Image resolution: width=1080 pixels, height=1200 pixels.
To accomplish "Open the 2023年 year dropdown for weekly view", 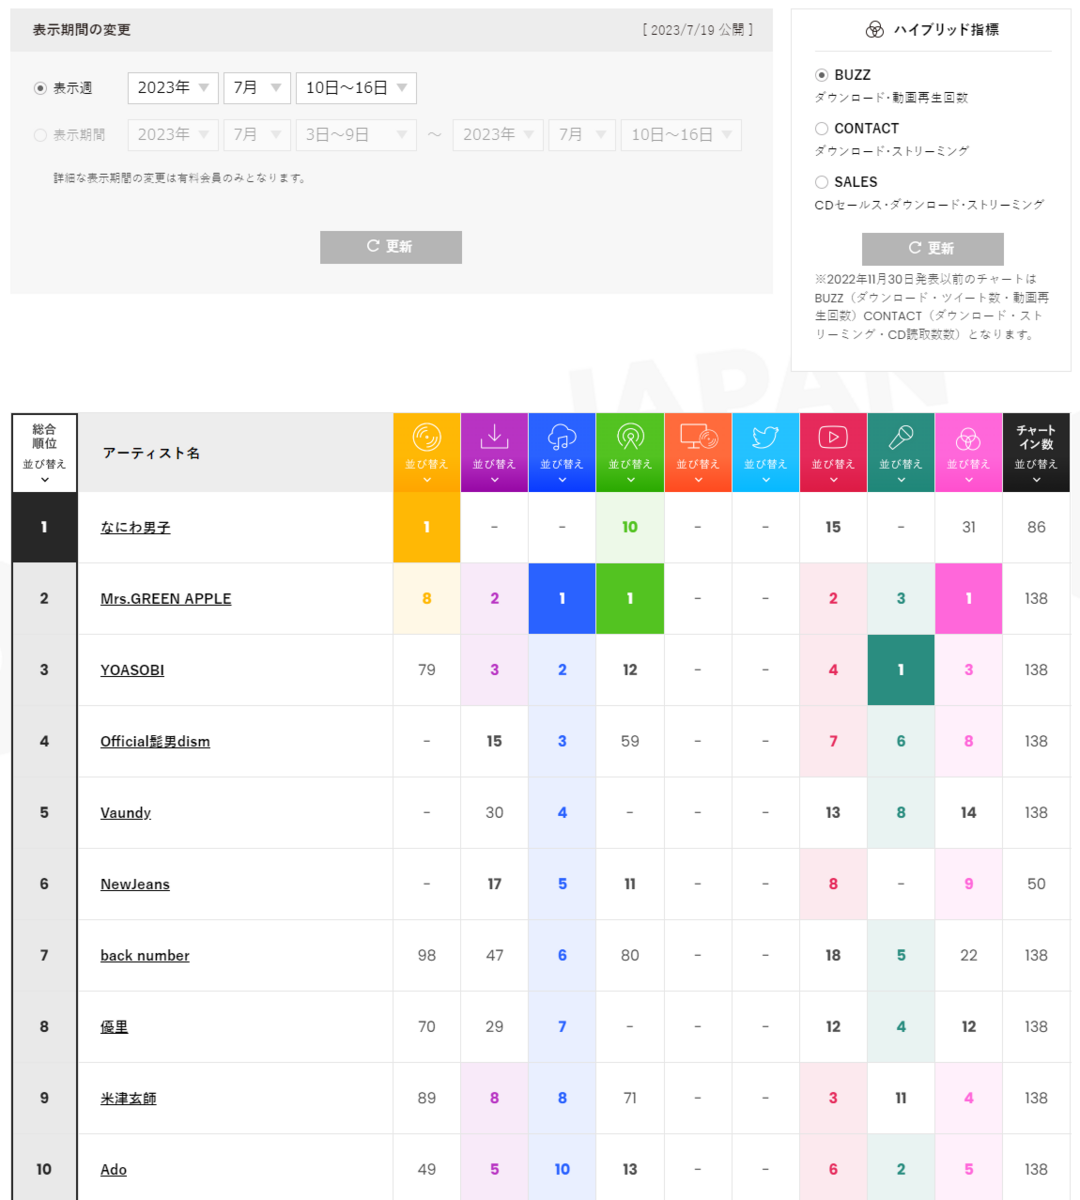I will pyautogui.click(x=173, y=88).
